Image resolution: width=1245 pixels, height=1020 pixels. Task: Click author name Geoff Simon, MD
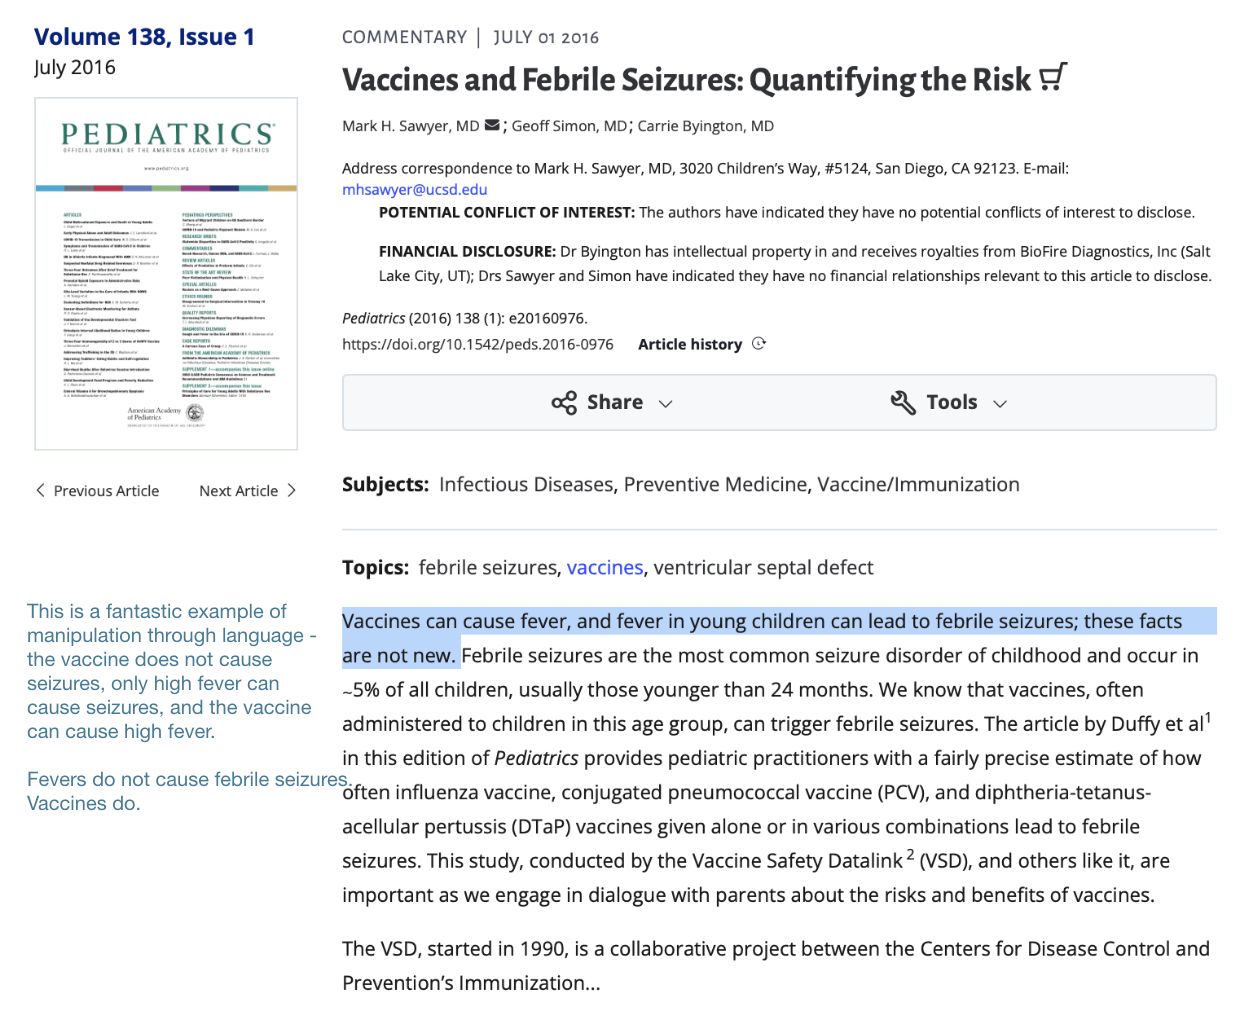(570, 126)
